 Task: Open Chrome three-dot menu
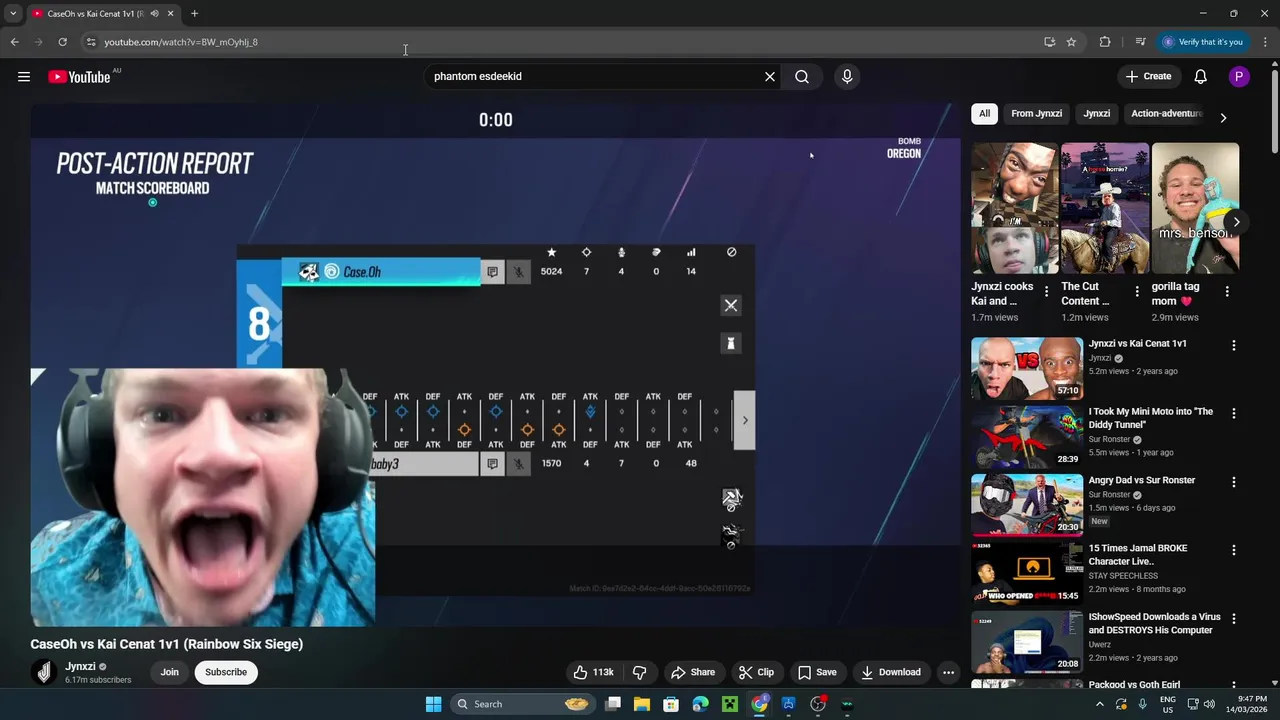(1266, 42)
